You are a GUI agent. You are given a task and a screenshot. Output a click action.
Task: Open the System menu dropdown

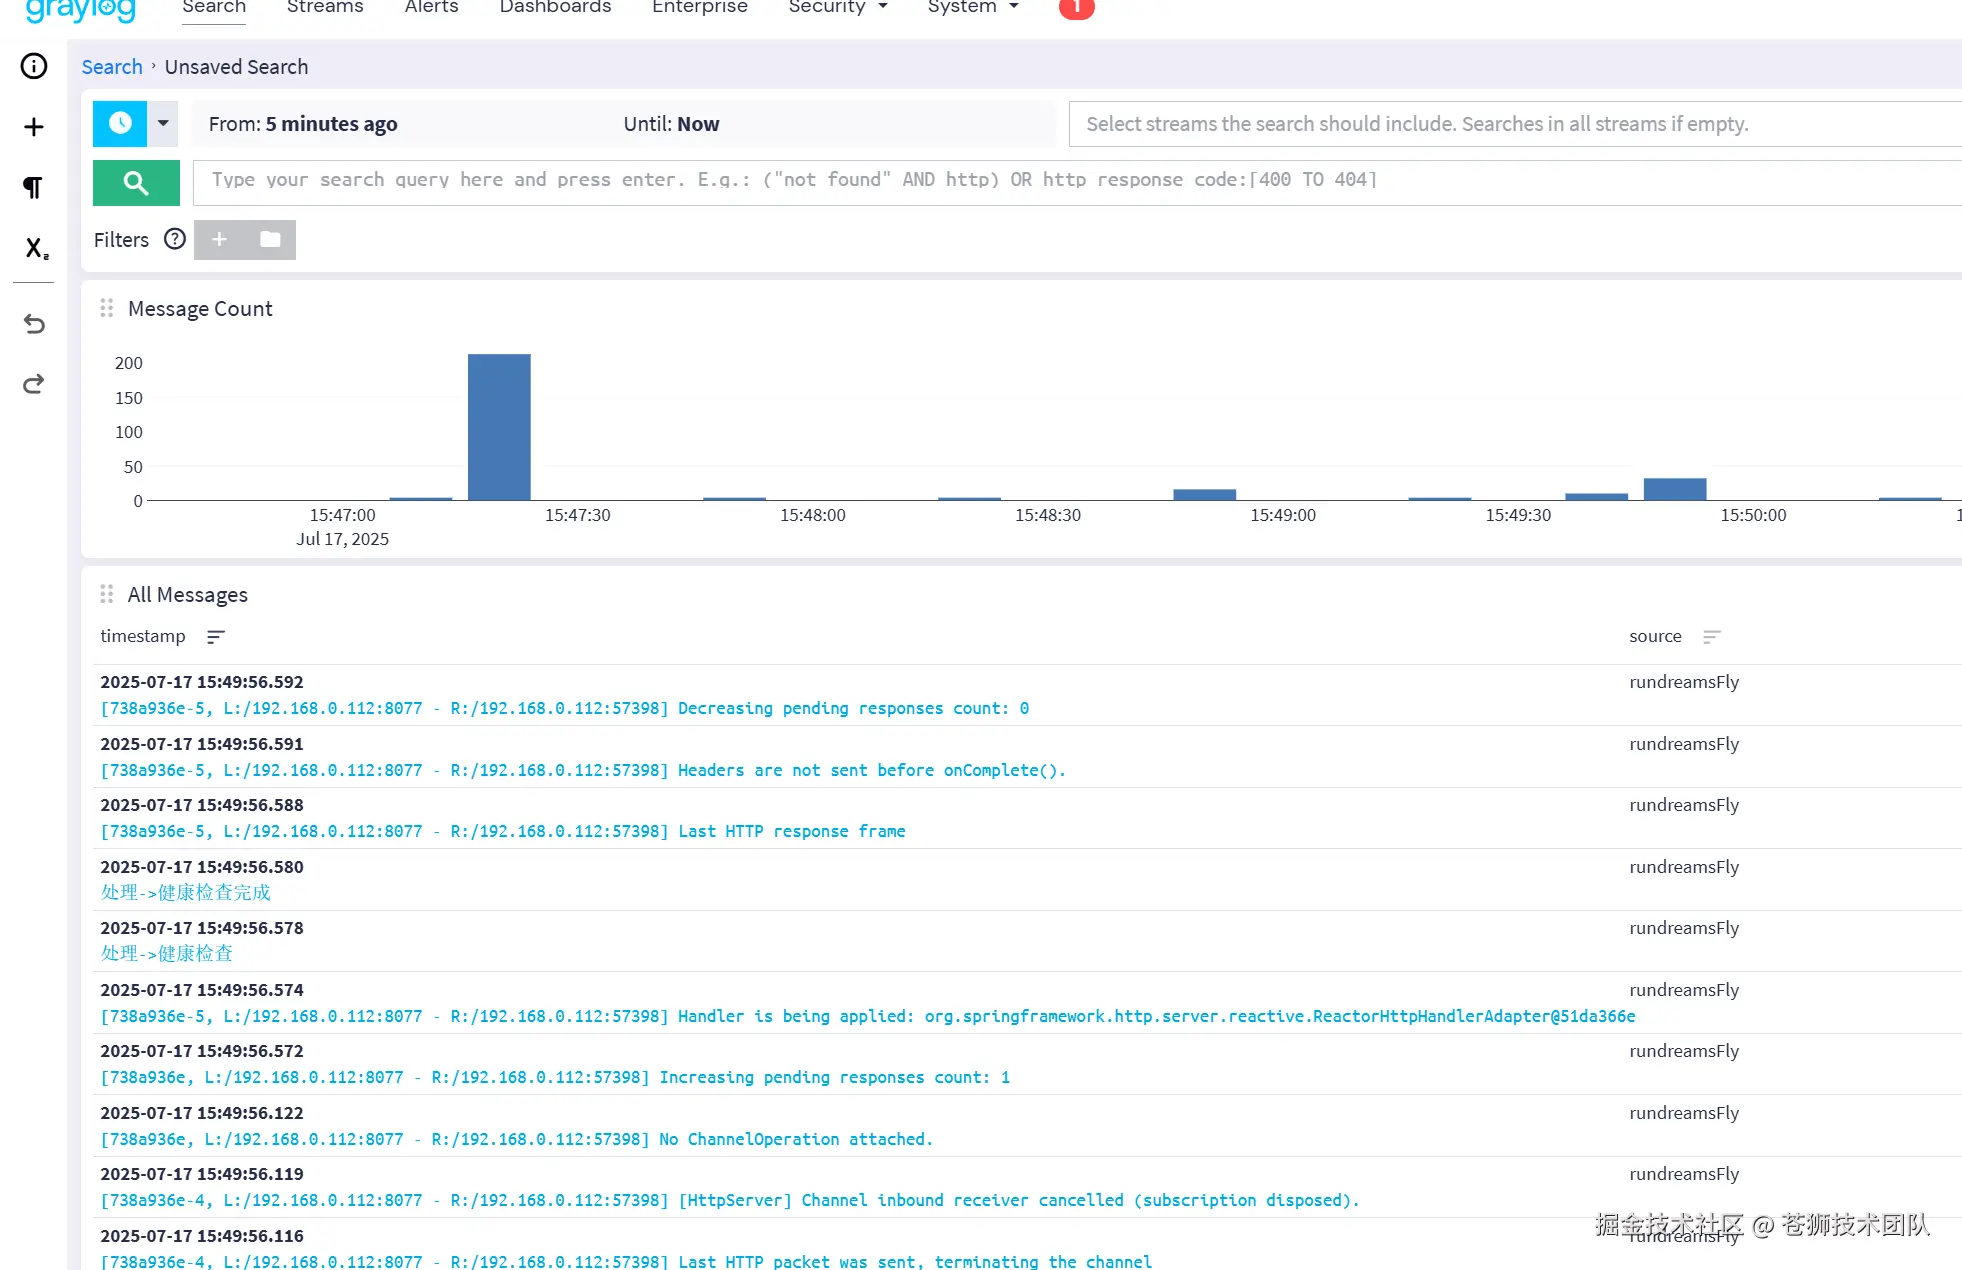[x=972, y=8]
